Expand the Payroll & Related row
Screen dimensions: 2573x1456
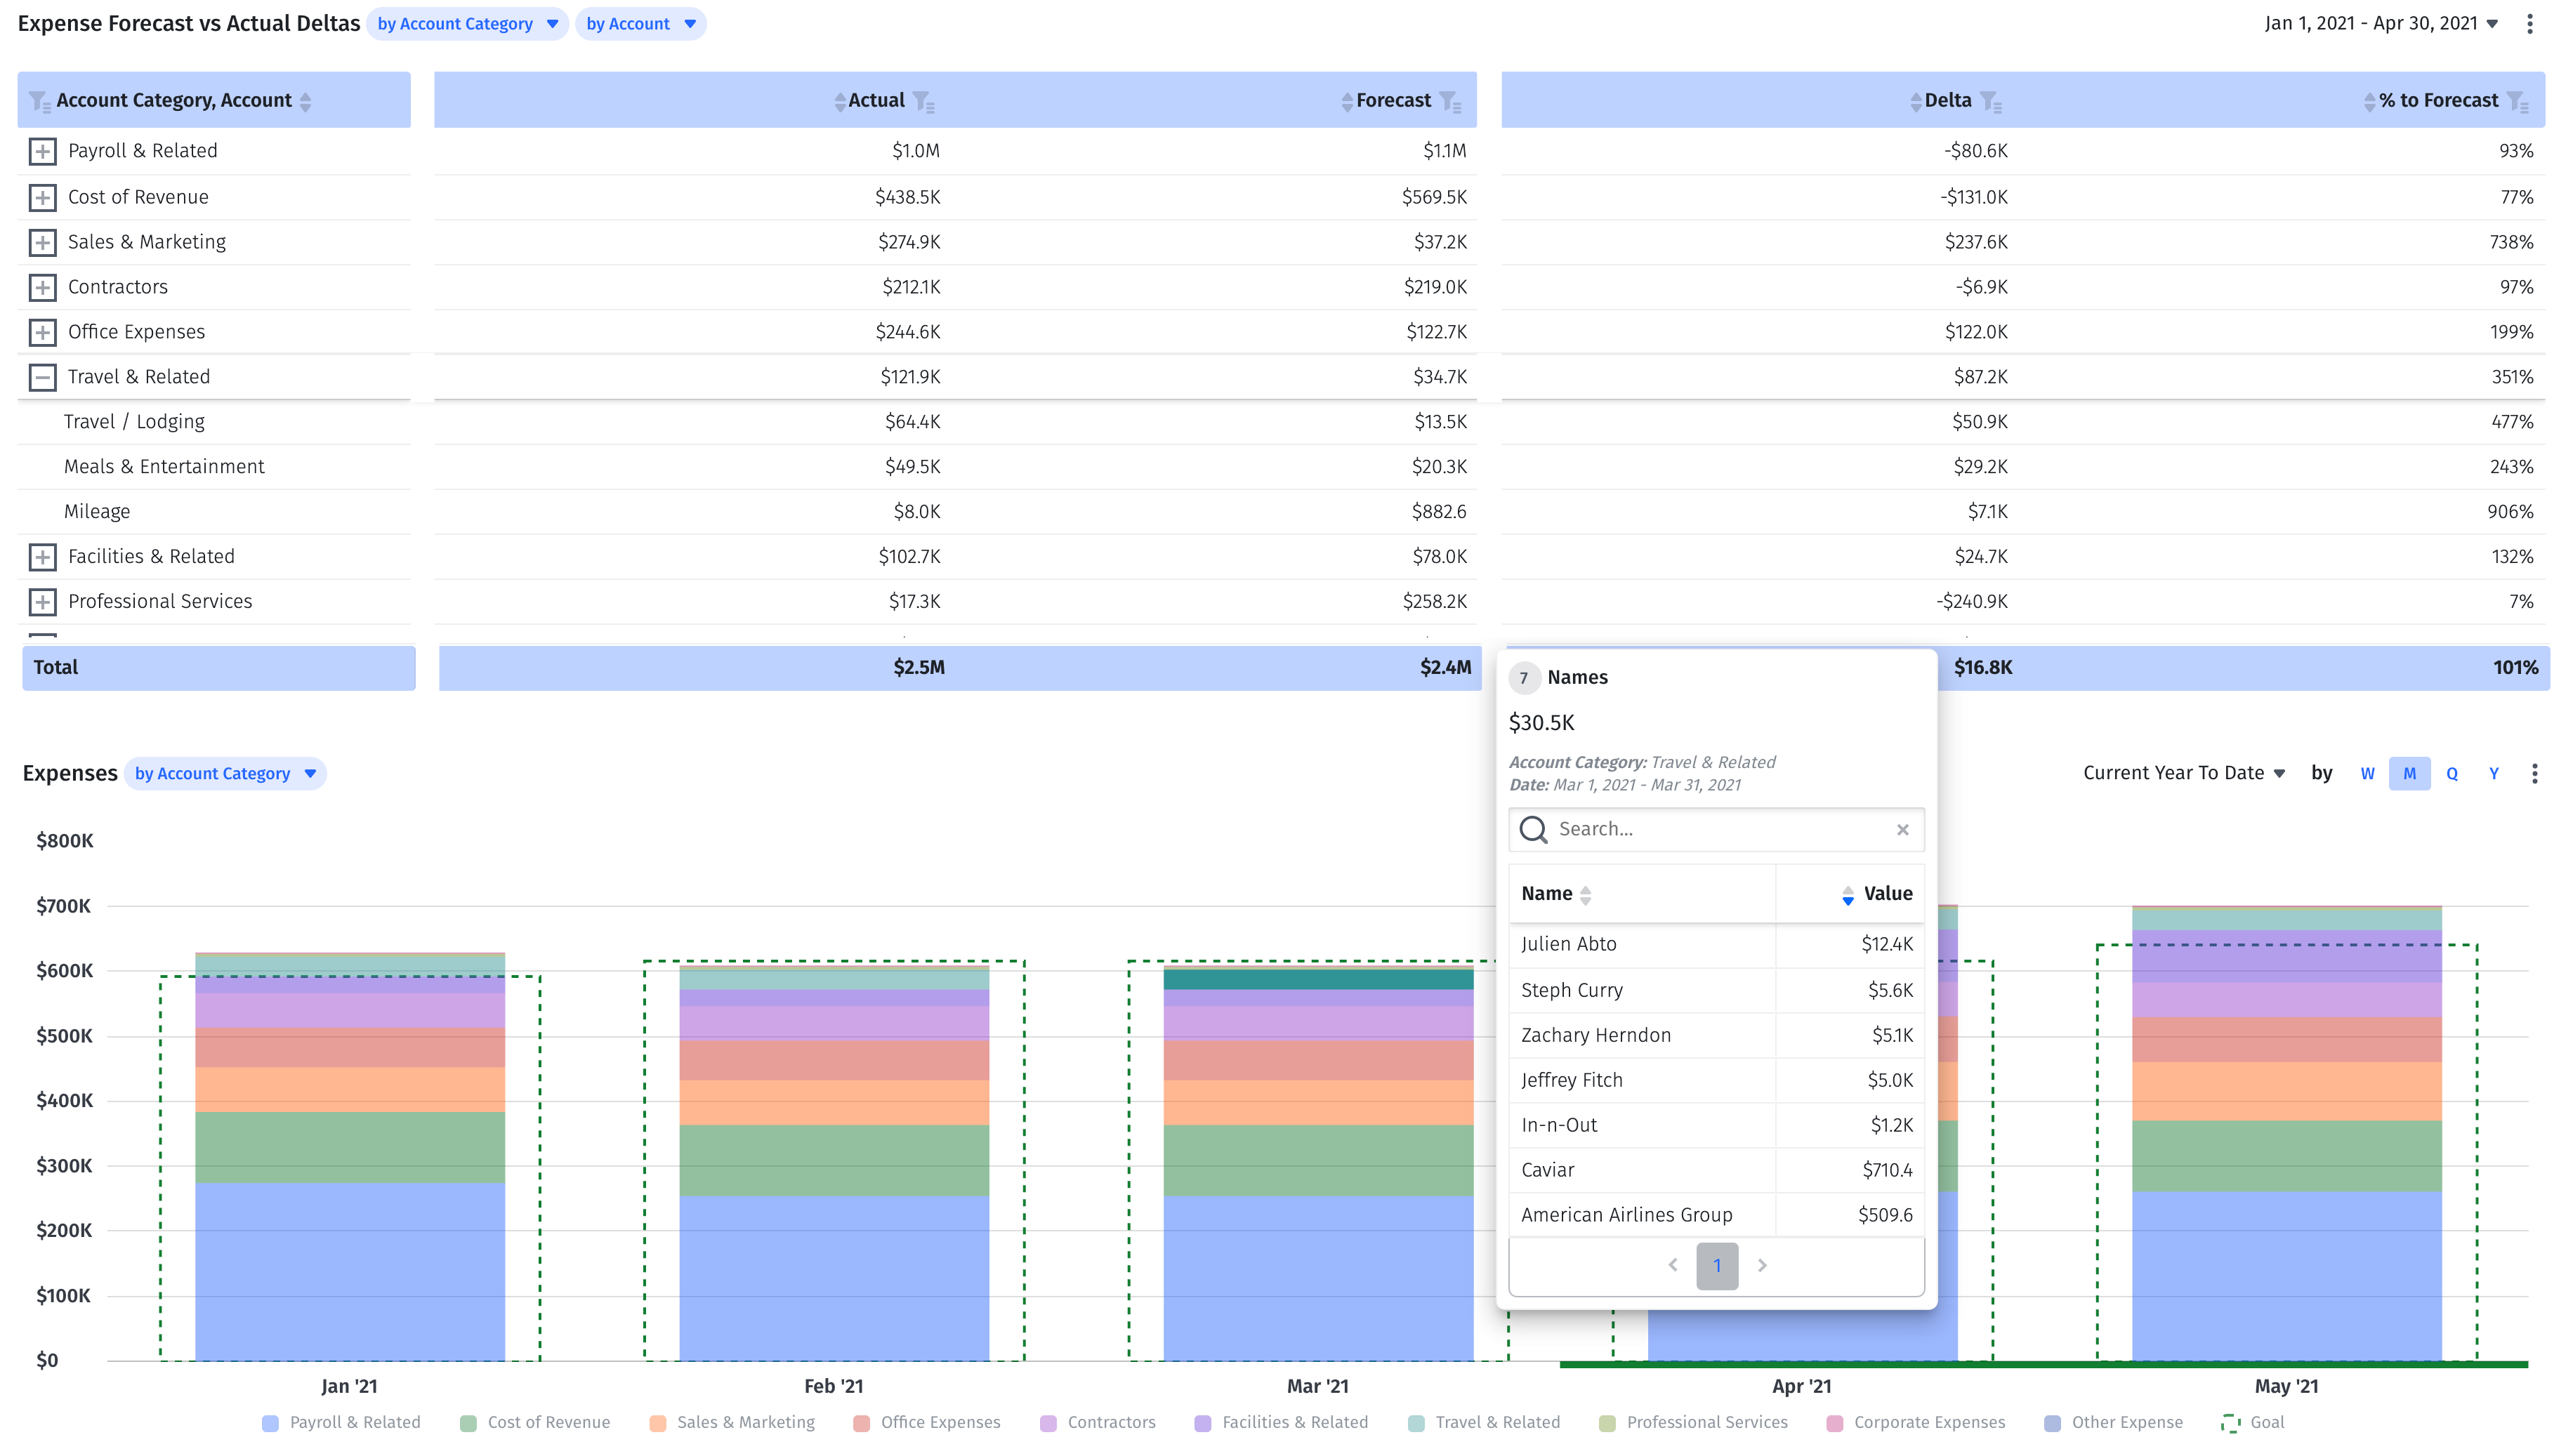click(42, 151)
